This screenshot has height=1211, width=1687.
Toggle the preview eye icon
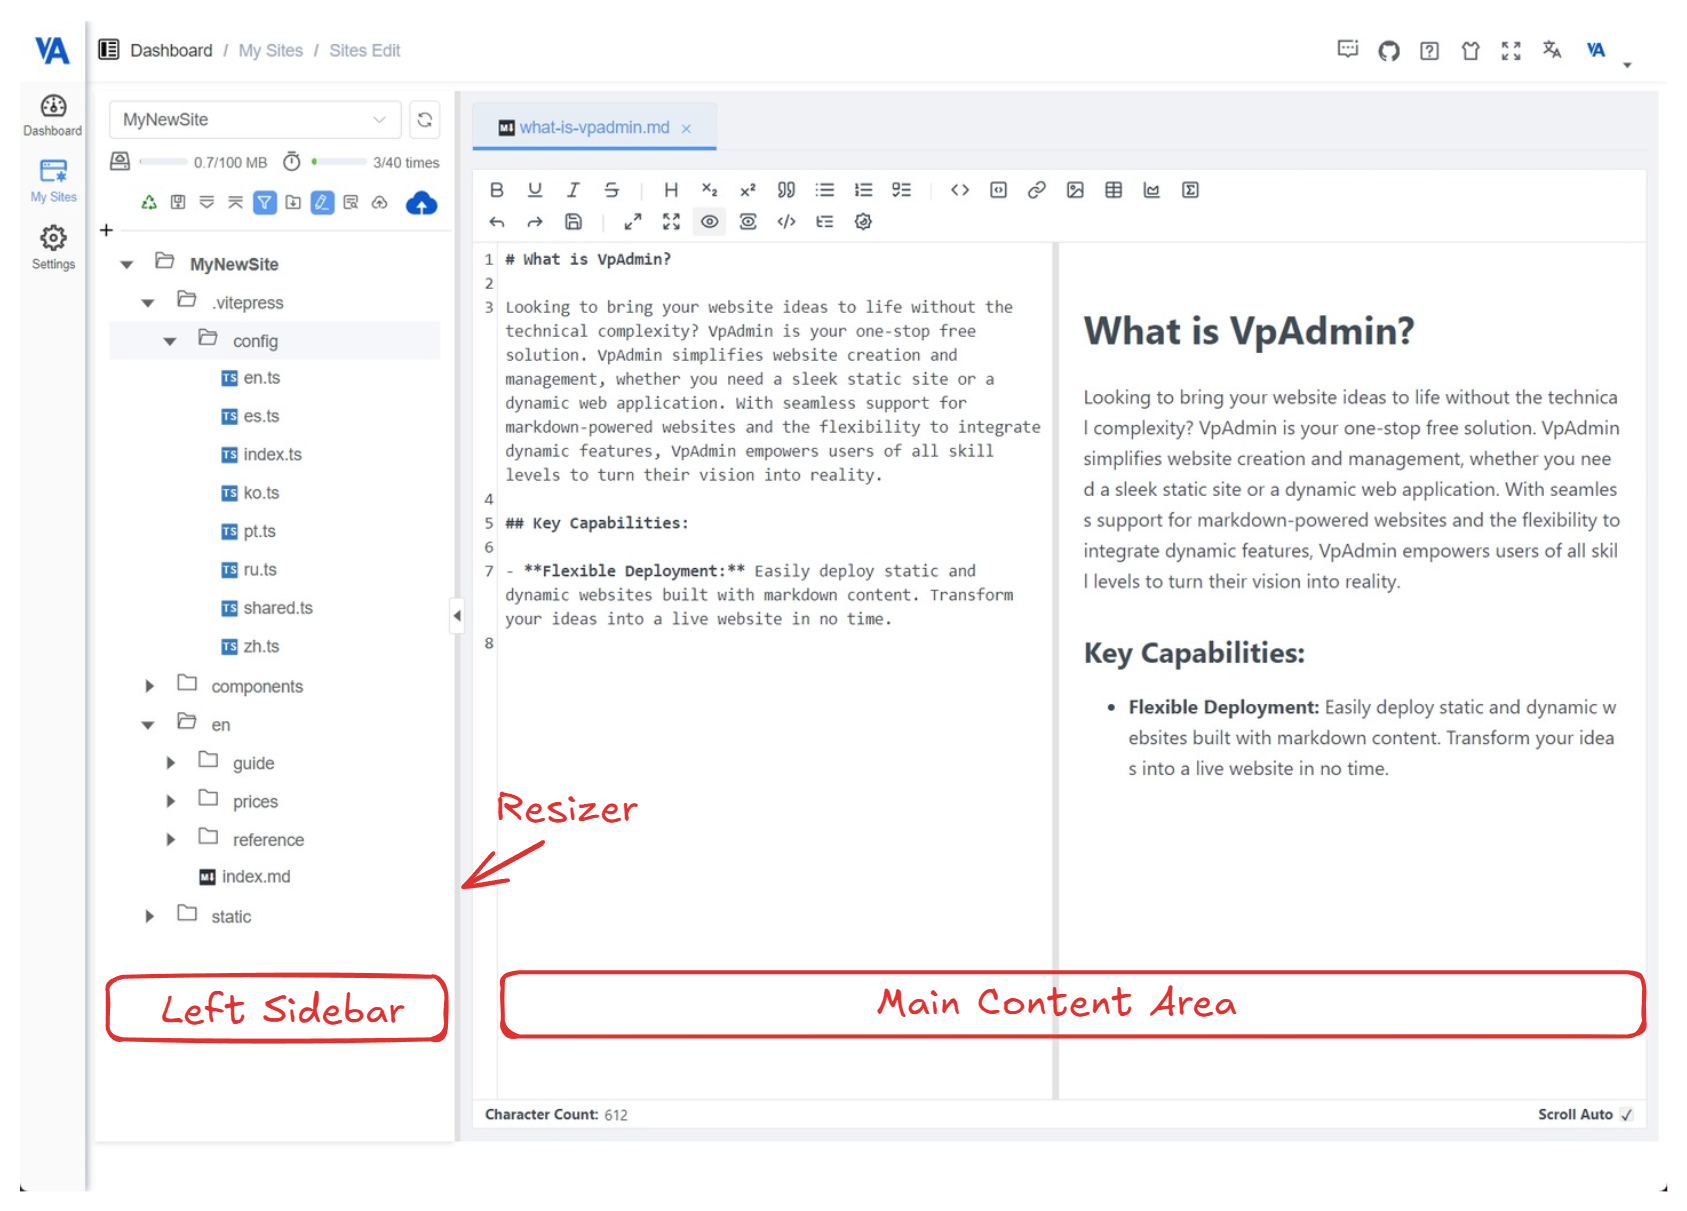coord(709,222)
